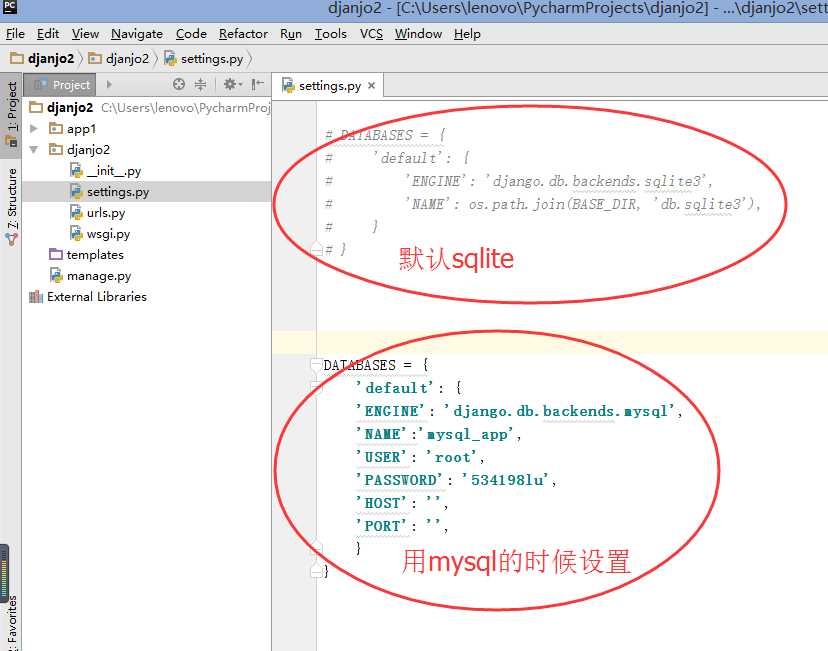828x651 pixels.
Task: Toggle the Favorites side tool window
Action: [x=11, y=623]
